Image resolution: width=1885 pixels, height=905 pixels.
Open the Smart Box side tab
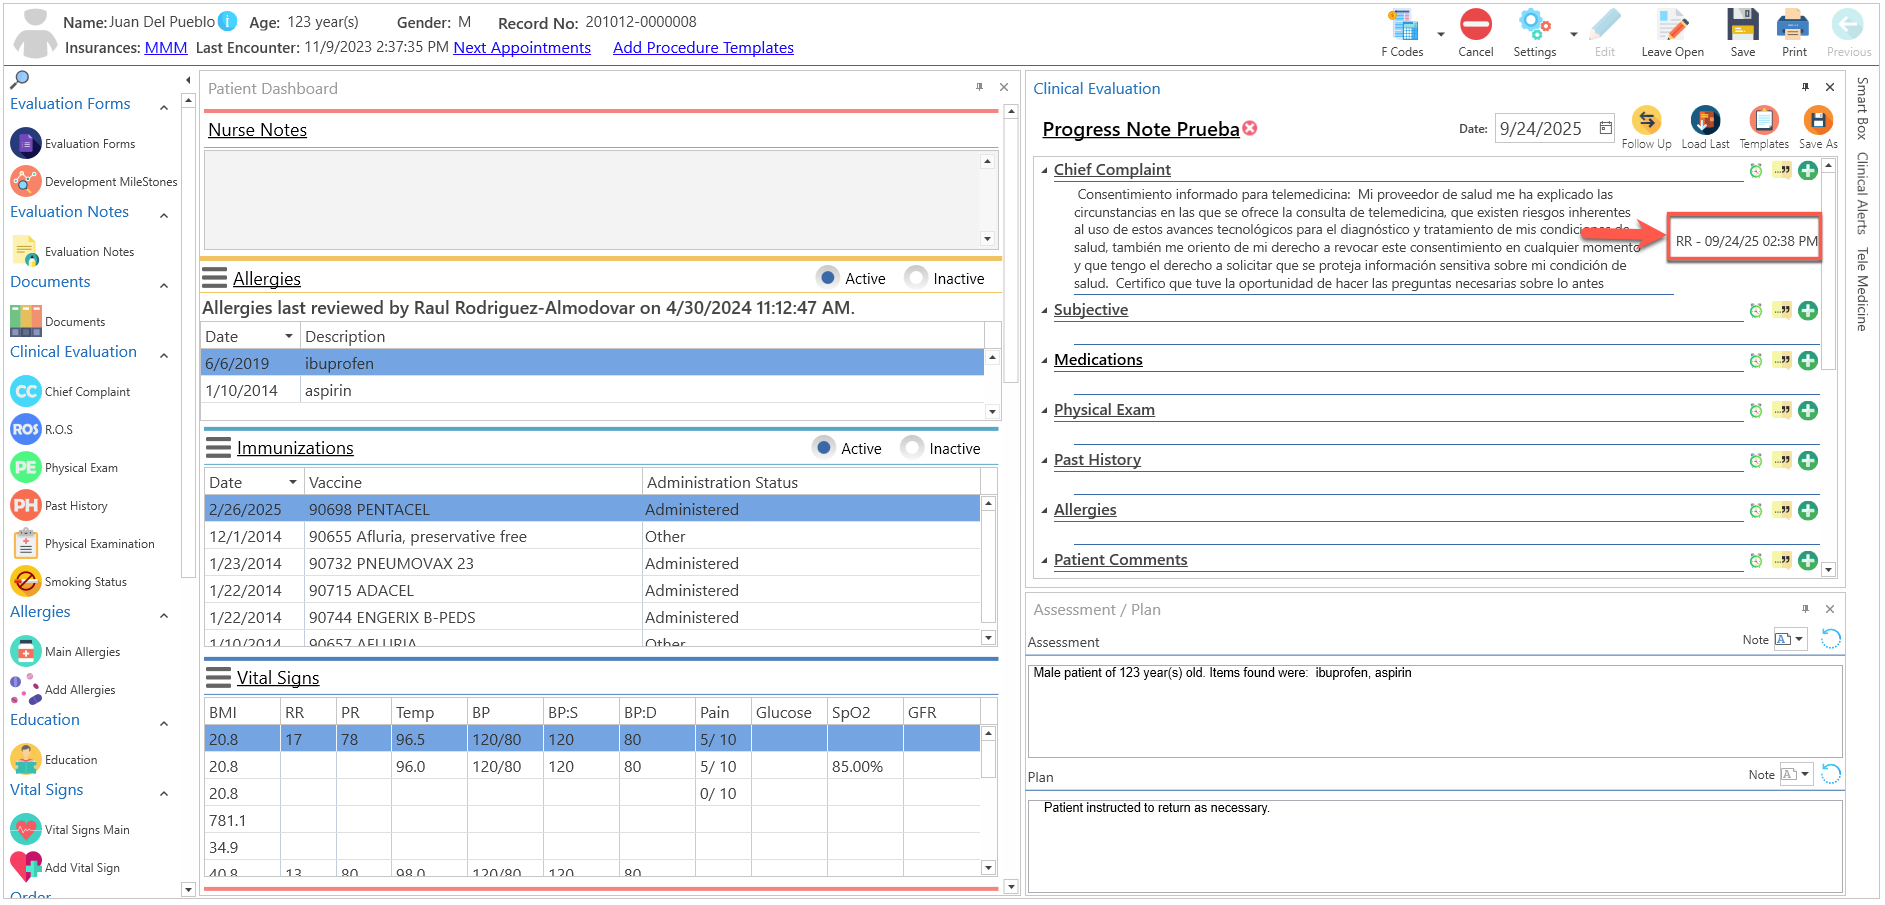click(x=1862, y=108)
